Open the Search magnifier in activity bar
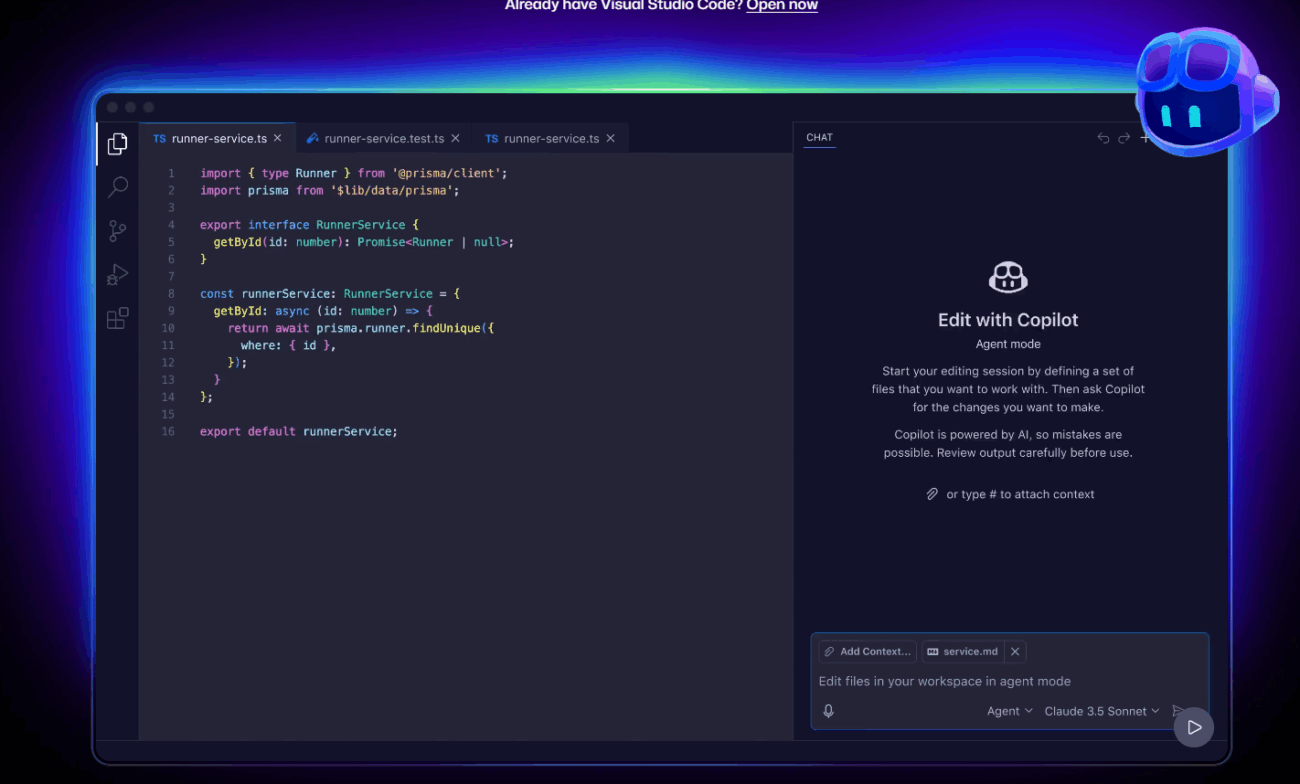Image resolution: width=1300 pixels, height=784 pixels. click(x=118, y=187)
